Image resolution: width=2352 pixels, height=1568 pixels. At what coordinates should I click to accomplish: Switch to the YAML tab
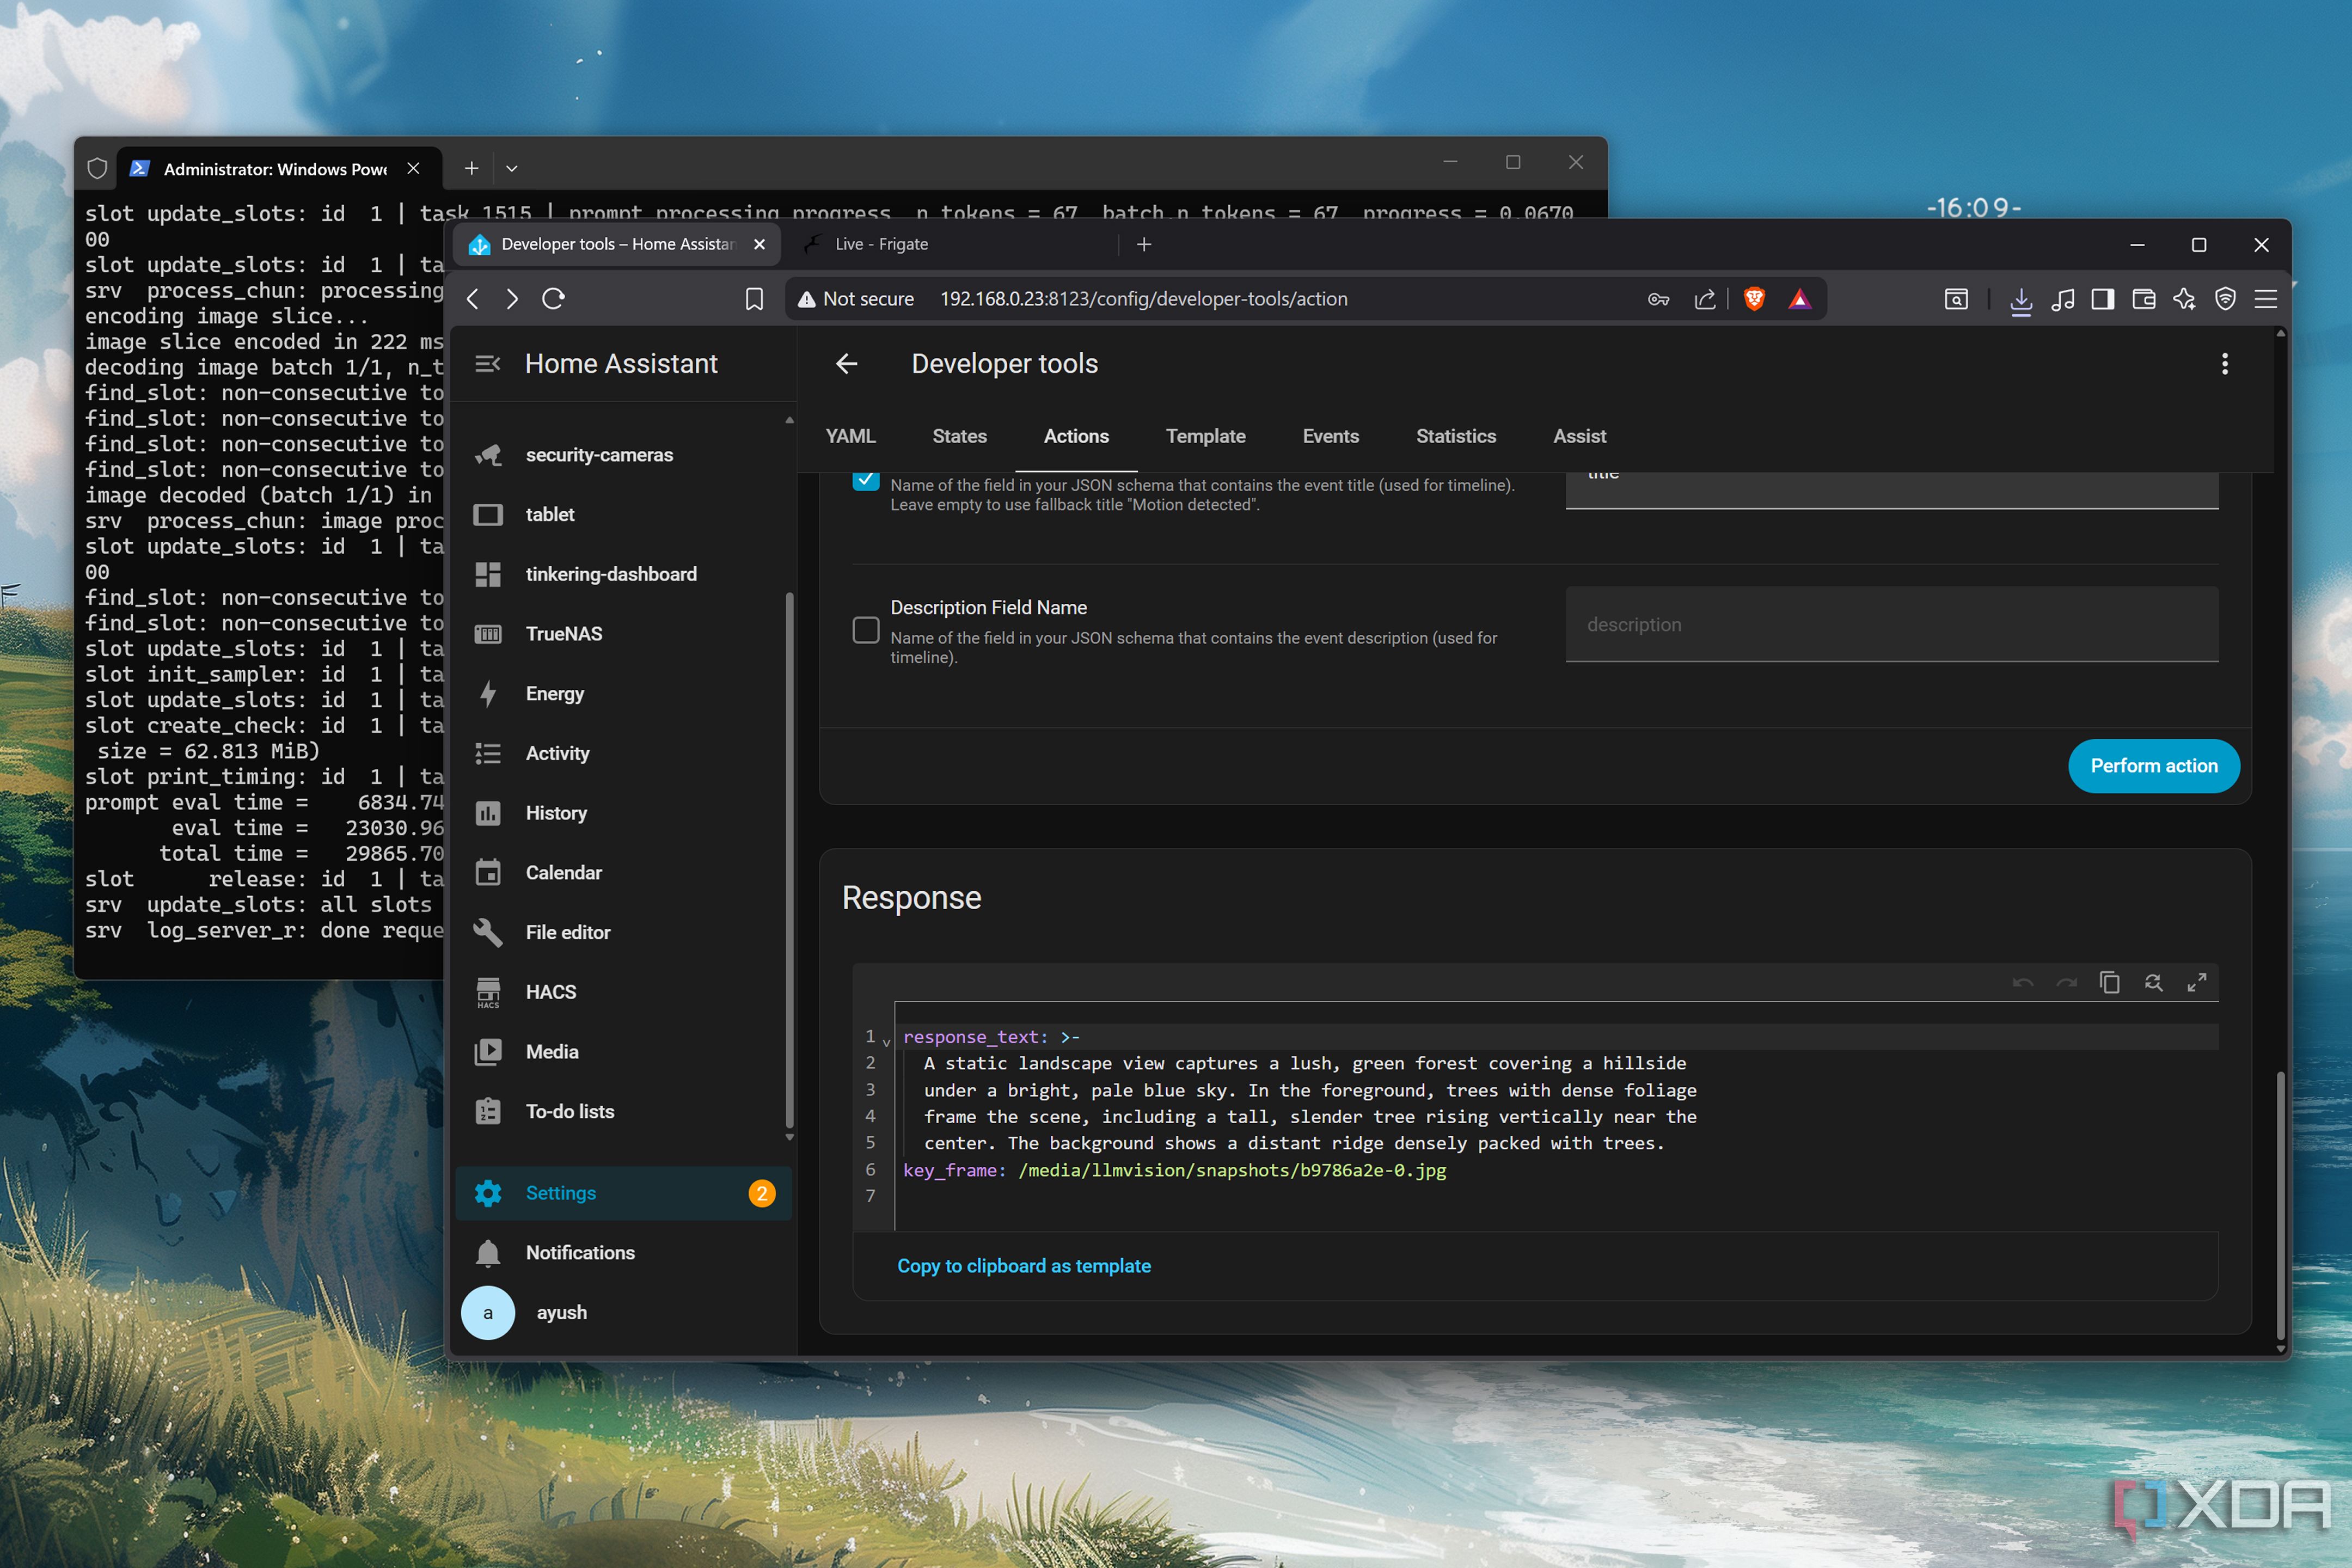click(x=851, y=436)
